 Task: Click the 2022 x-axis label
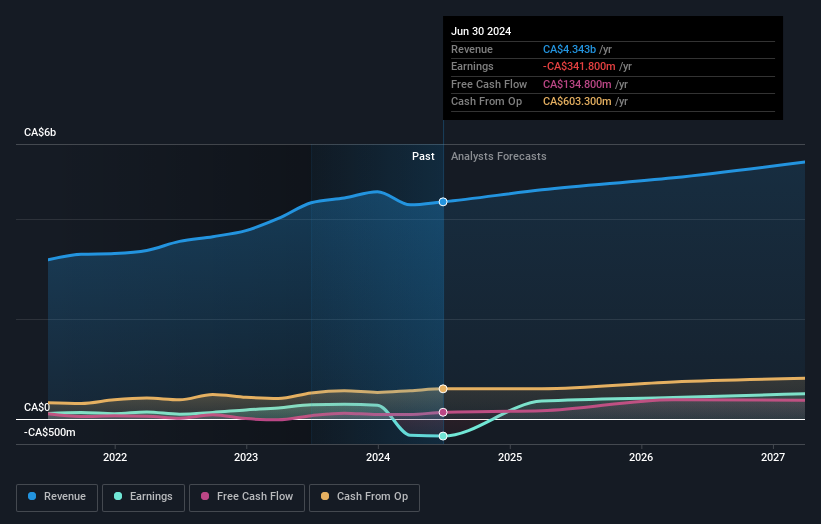[115, 457]
